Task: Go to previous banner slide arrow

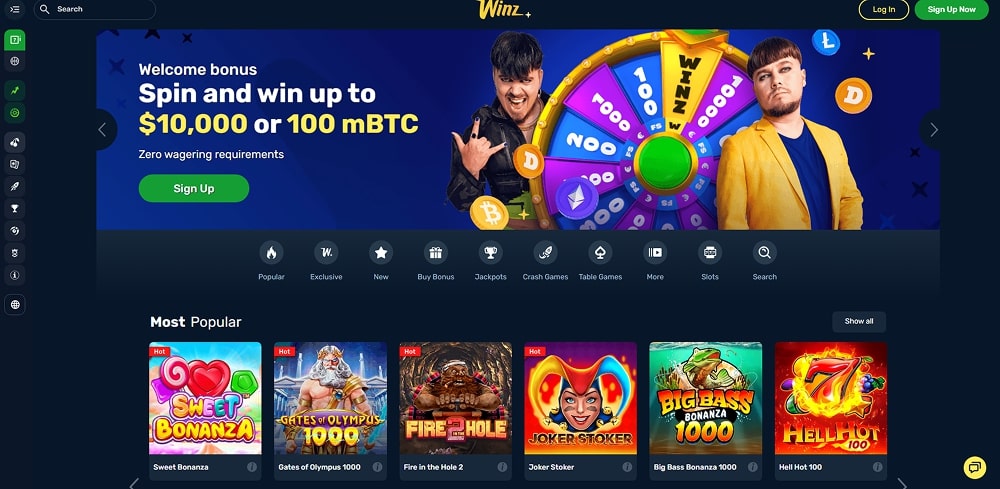Action: click(x=103, y=130)
